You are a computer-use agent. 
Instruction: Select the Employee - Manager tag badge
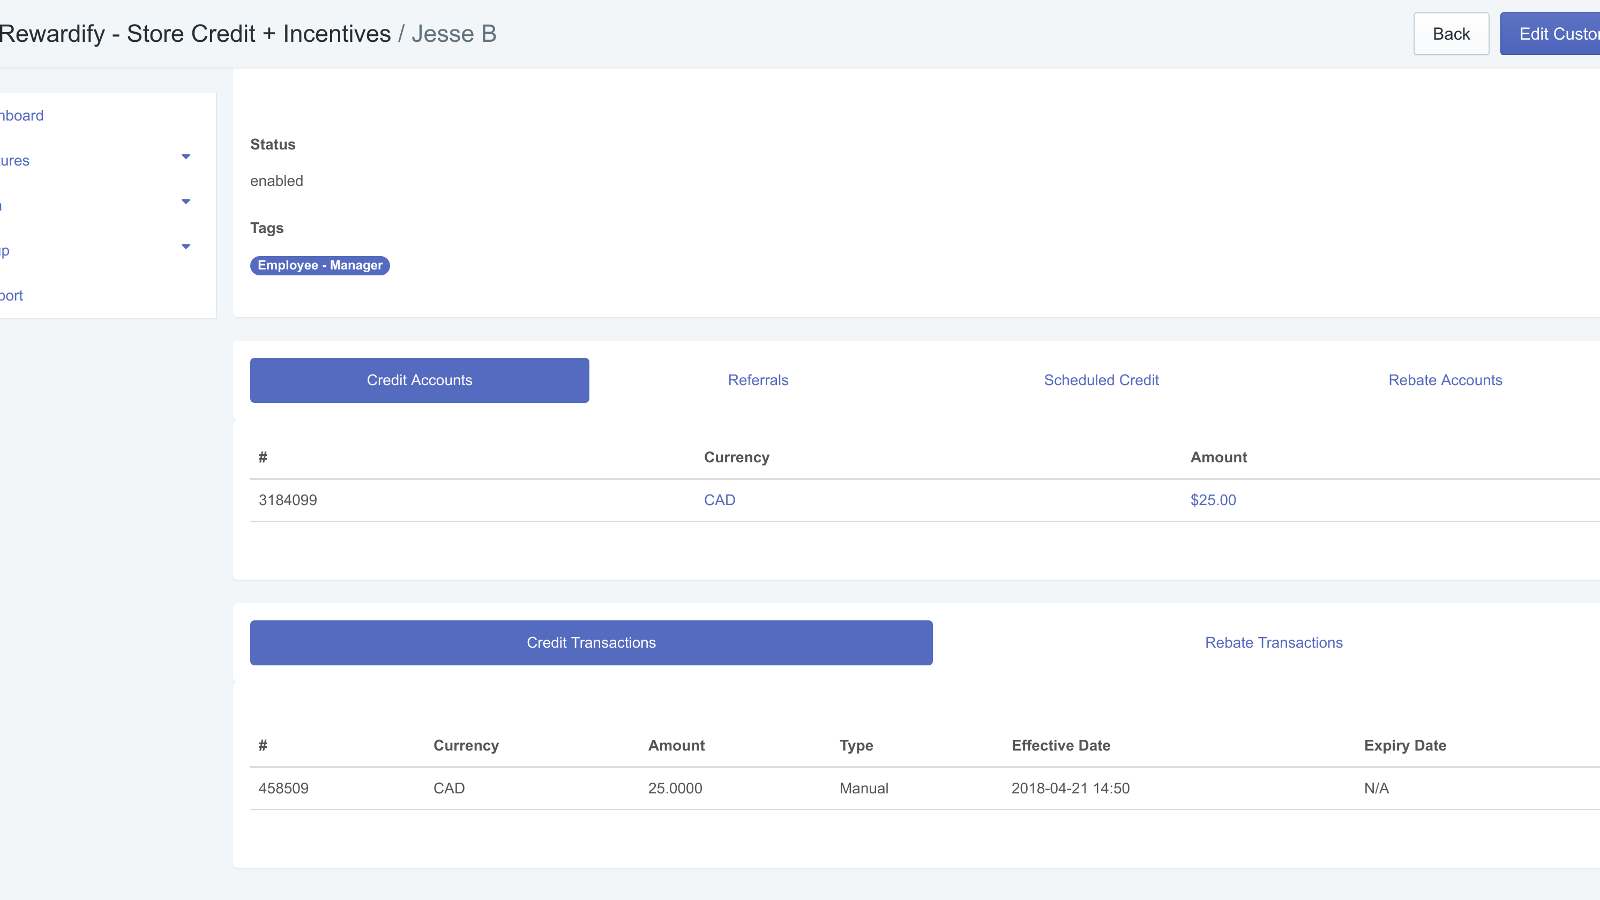coord(319,266)
